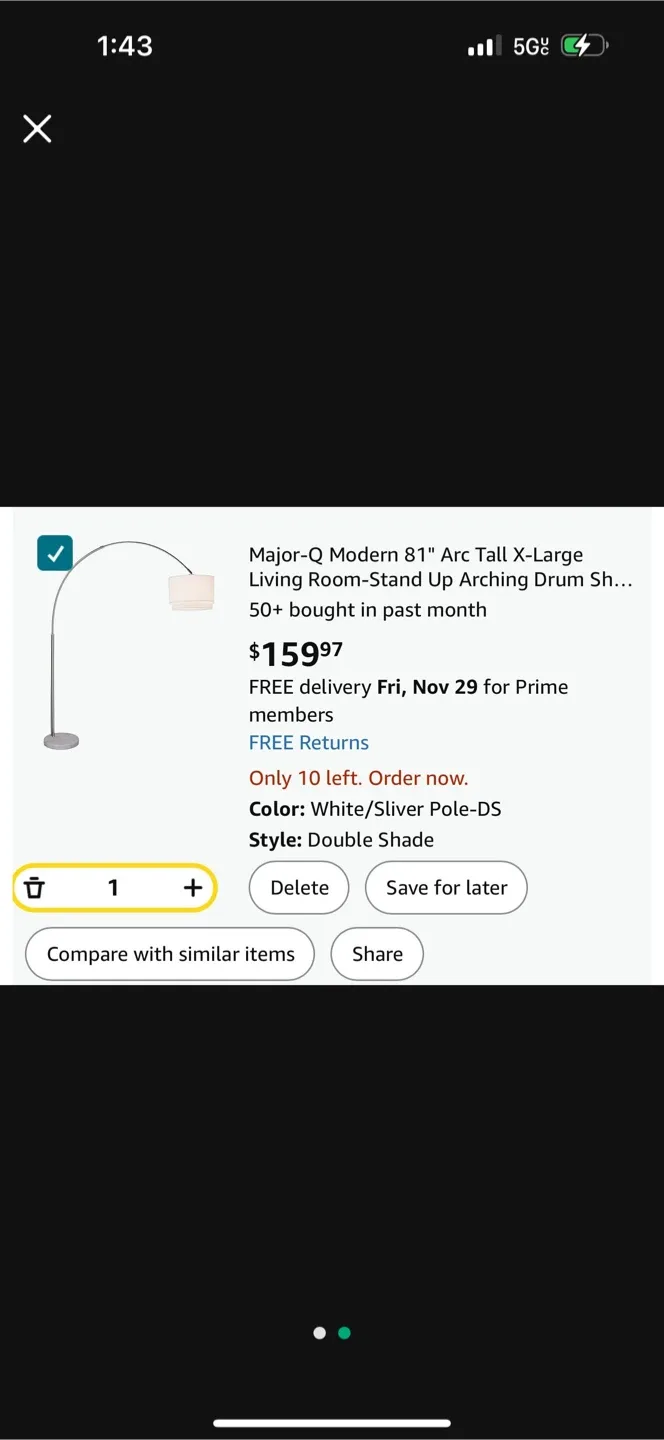664x1440 pixels.
Task: Tap the Delete button
Action: pyautogui.click(x=298, y=887)
